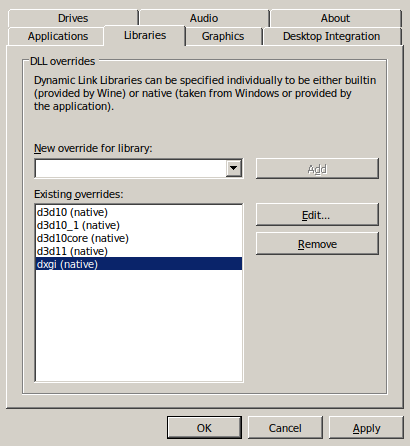Apply the library settings
Screen dimensions: 410x446
point(366,428)
